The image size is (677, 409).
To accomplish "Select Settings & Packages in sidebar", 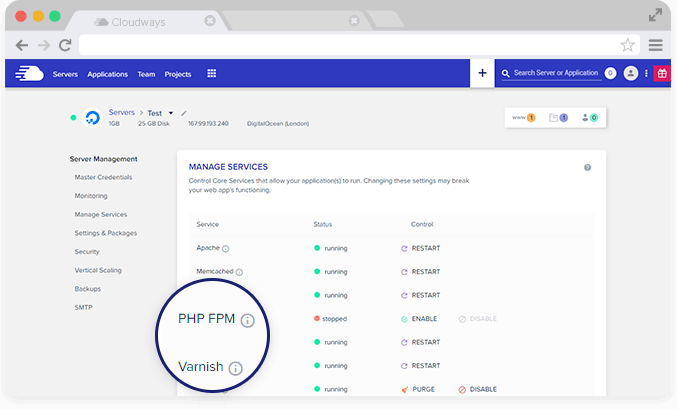I will [105, 233].
